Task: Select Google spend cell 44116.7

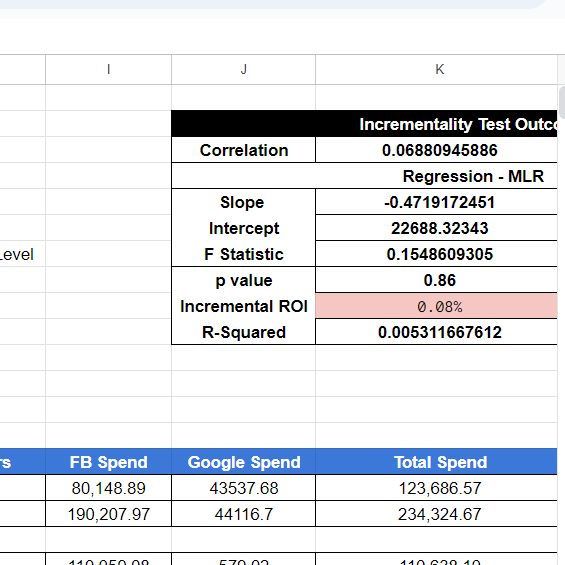Action: (x=244, y=514)
